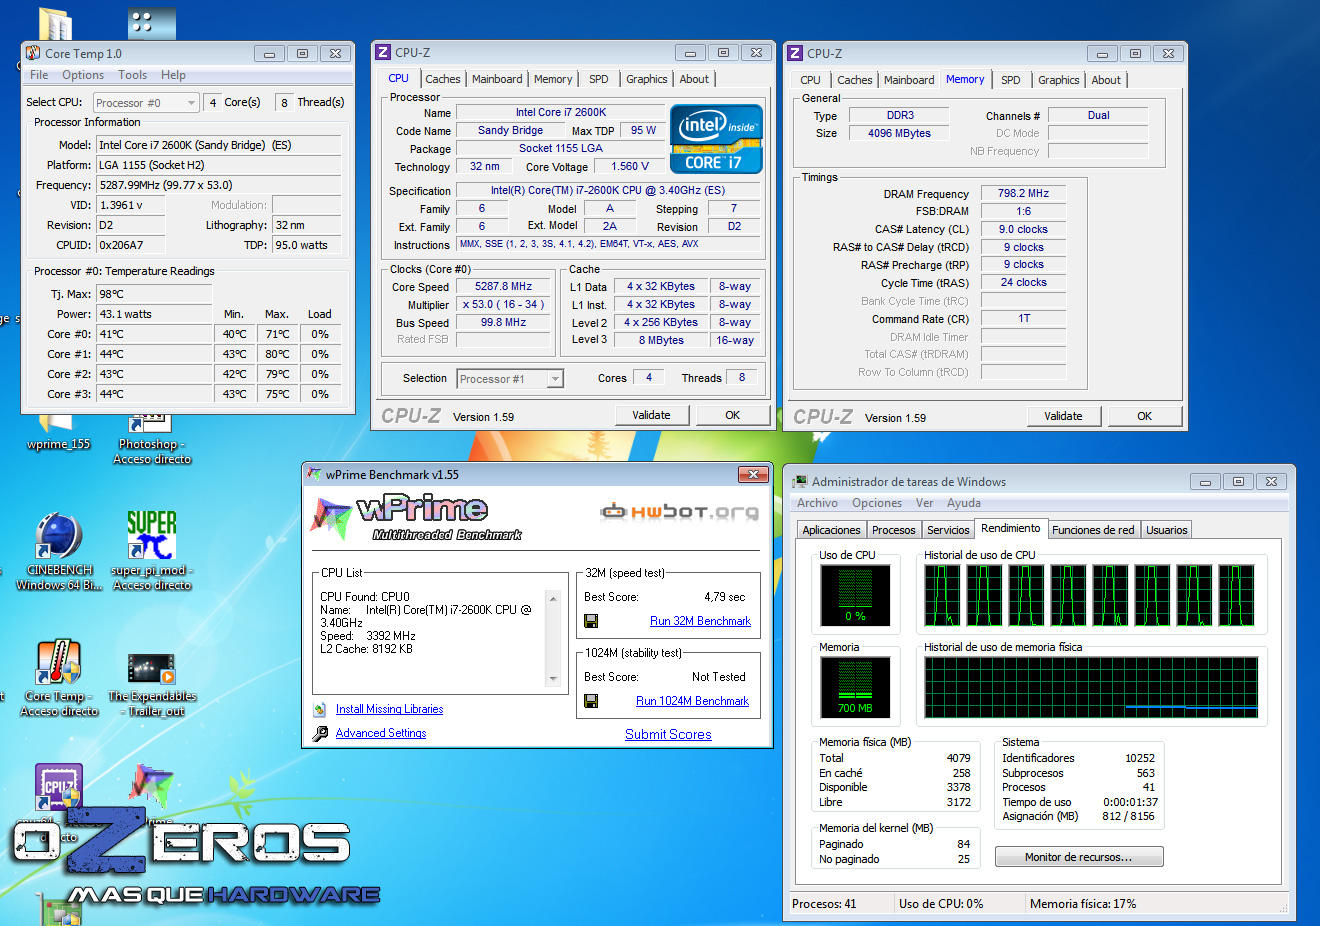Open Advanced Settings link in wPrime
Screen dimensions: 1320x926
(x=381, y=733)
